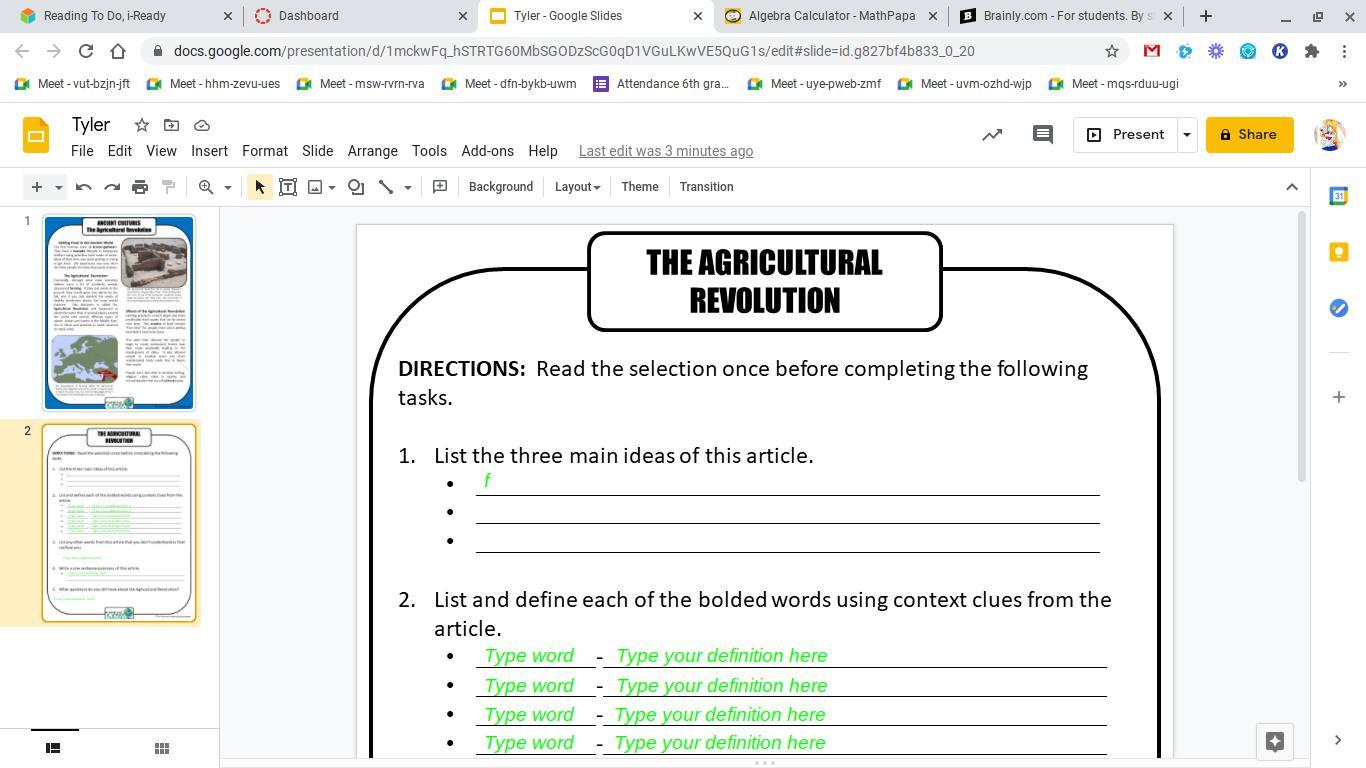Switch to grid view
This screenshot has width=1366, height=768.
(161, 747)
